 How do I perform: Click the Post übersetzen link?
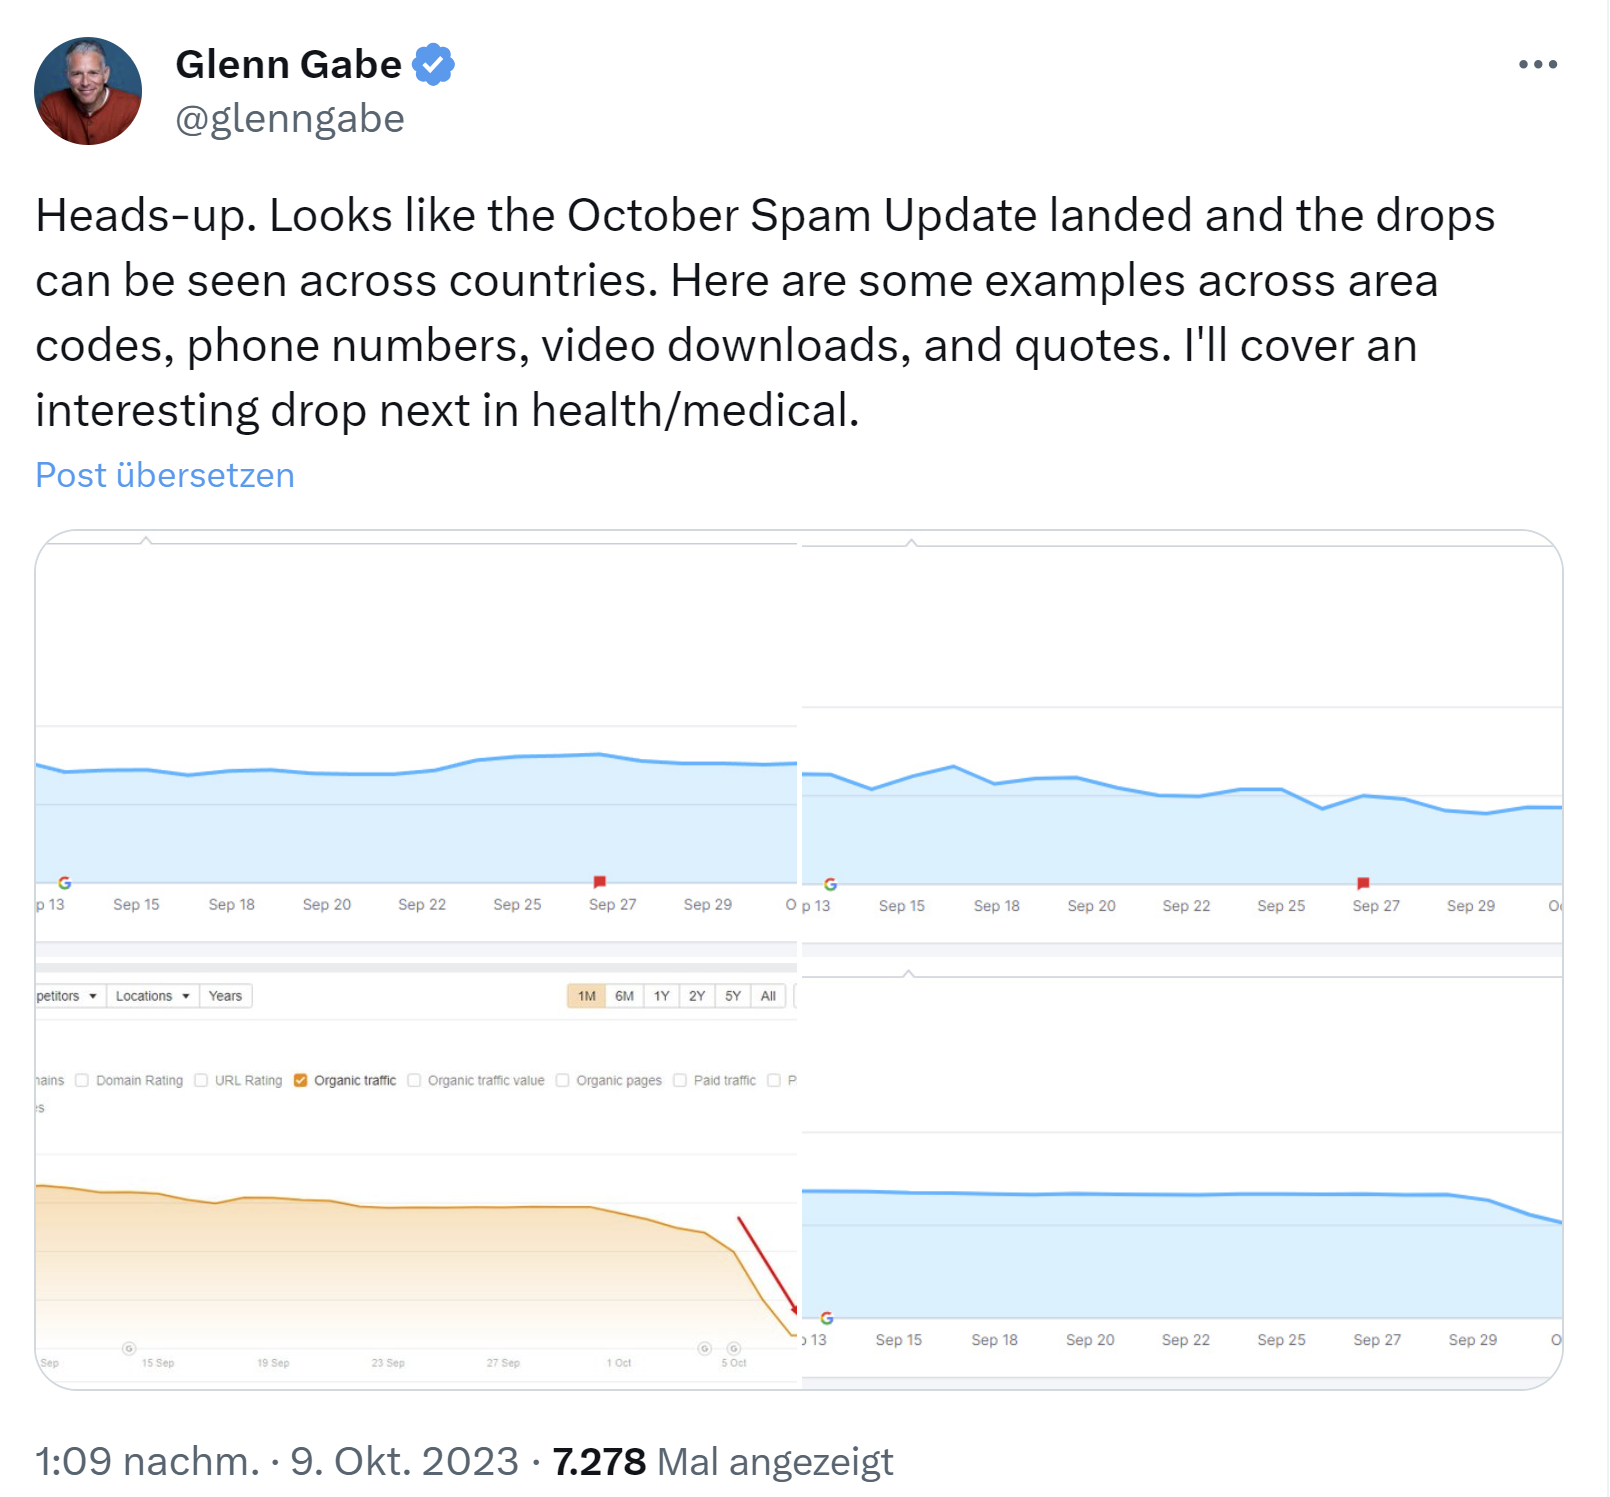pyautogui.click(x=163, y=475)
